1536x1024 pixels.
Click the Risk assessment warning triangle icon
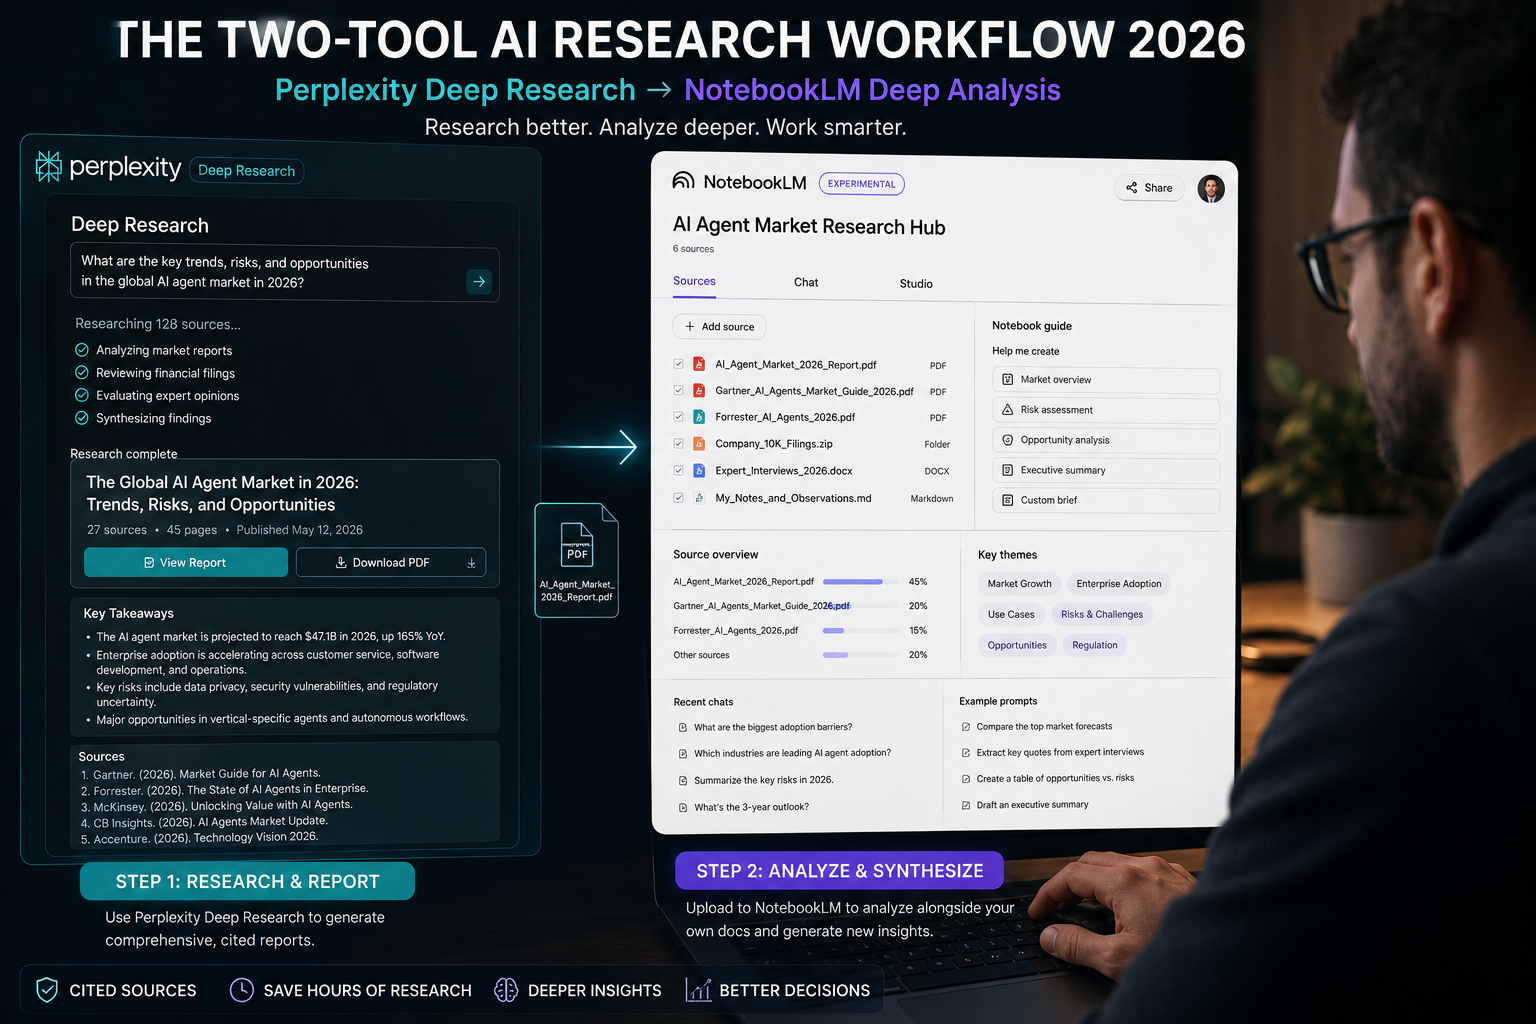pyautogui.click(x=1008, y=410)
